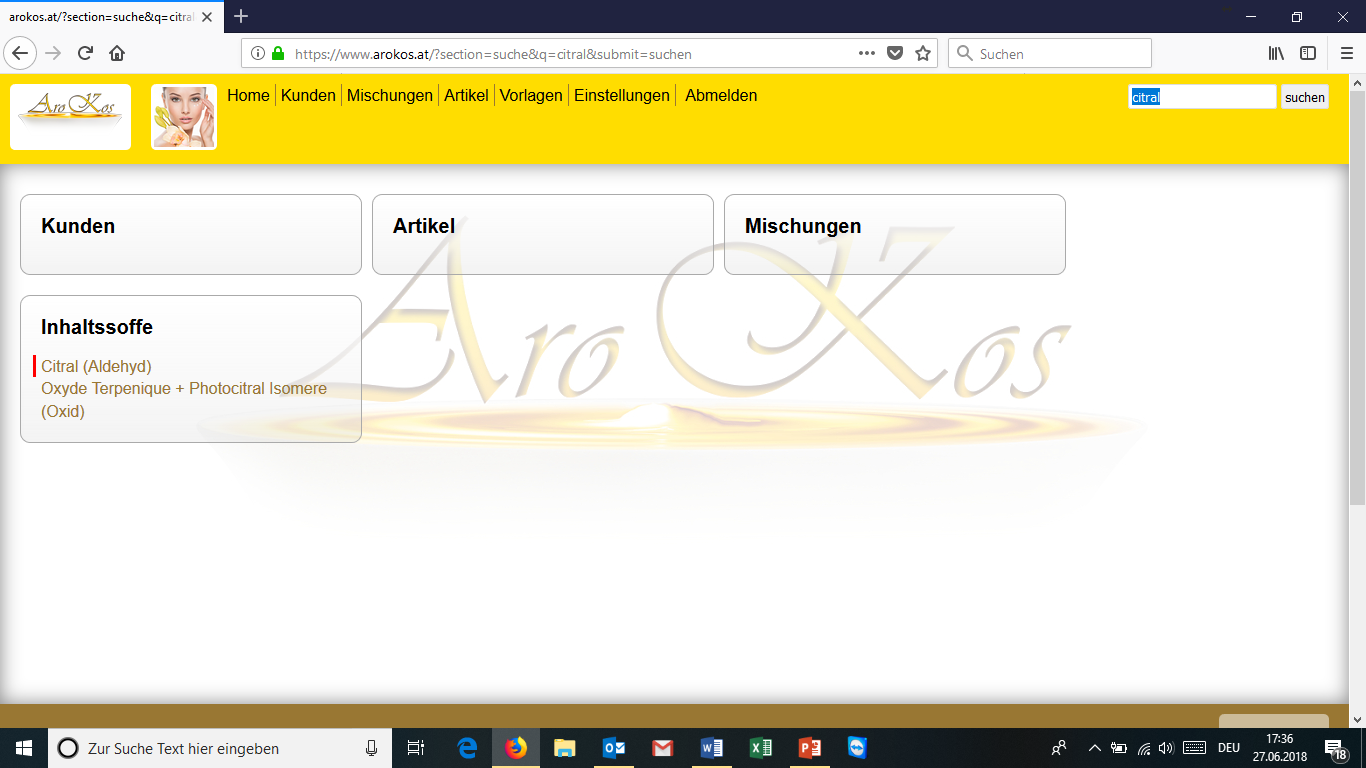The image size is (1366, 768).
Task: Open the site information icon in address bar
Action: (x=258, y=54)
